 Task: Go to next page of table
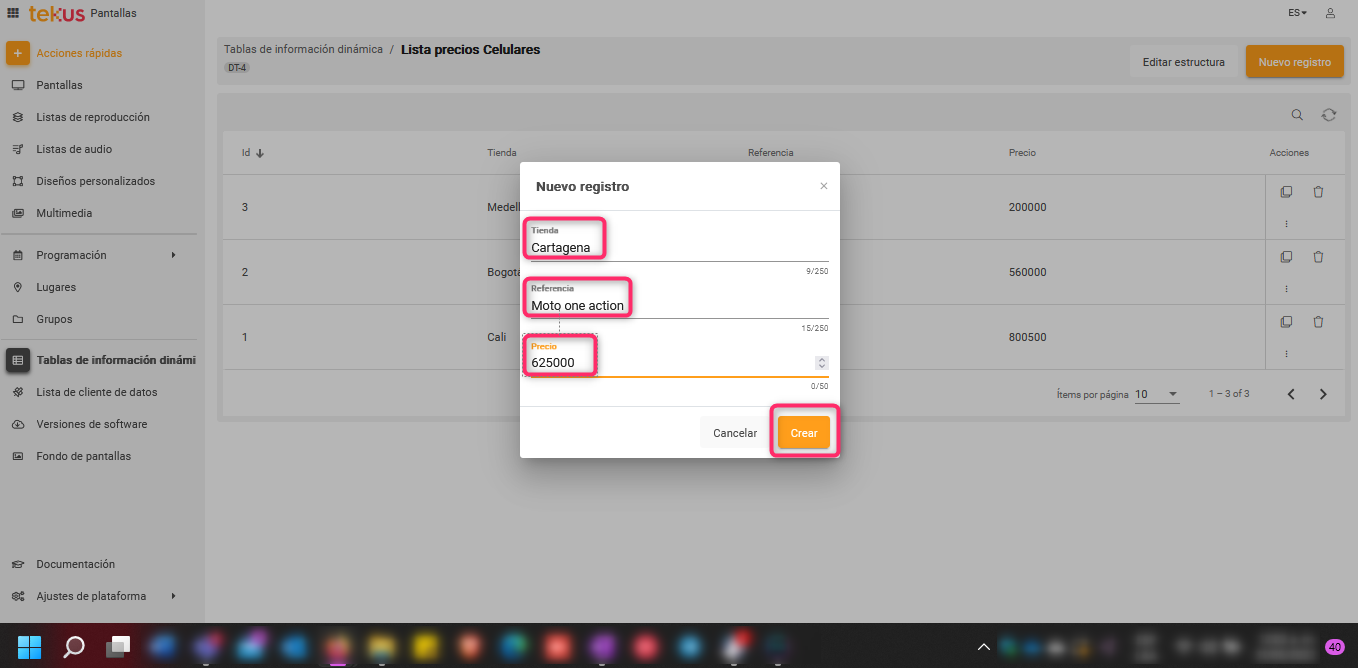1323,394
